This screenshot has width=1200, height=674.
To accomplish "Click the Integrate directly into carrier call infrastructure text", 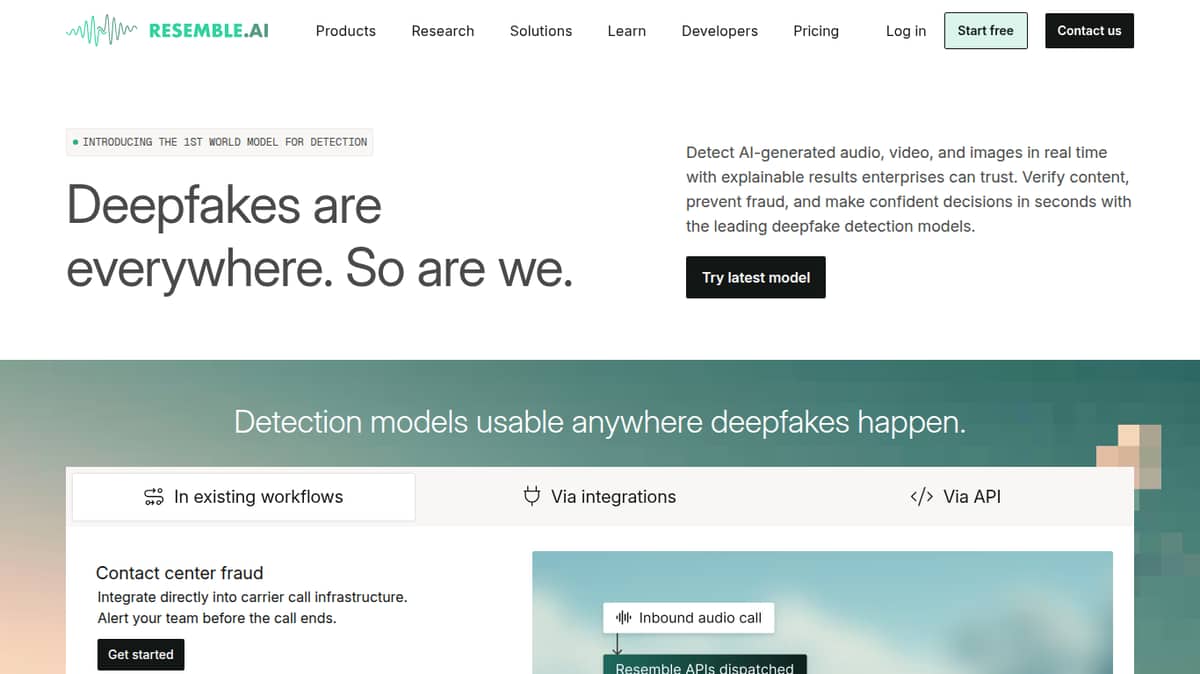I will click(252, 597).
